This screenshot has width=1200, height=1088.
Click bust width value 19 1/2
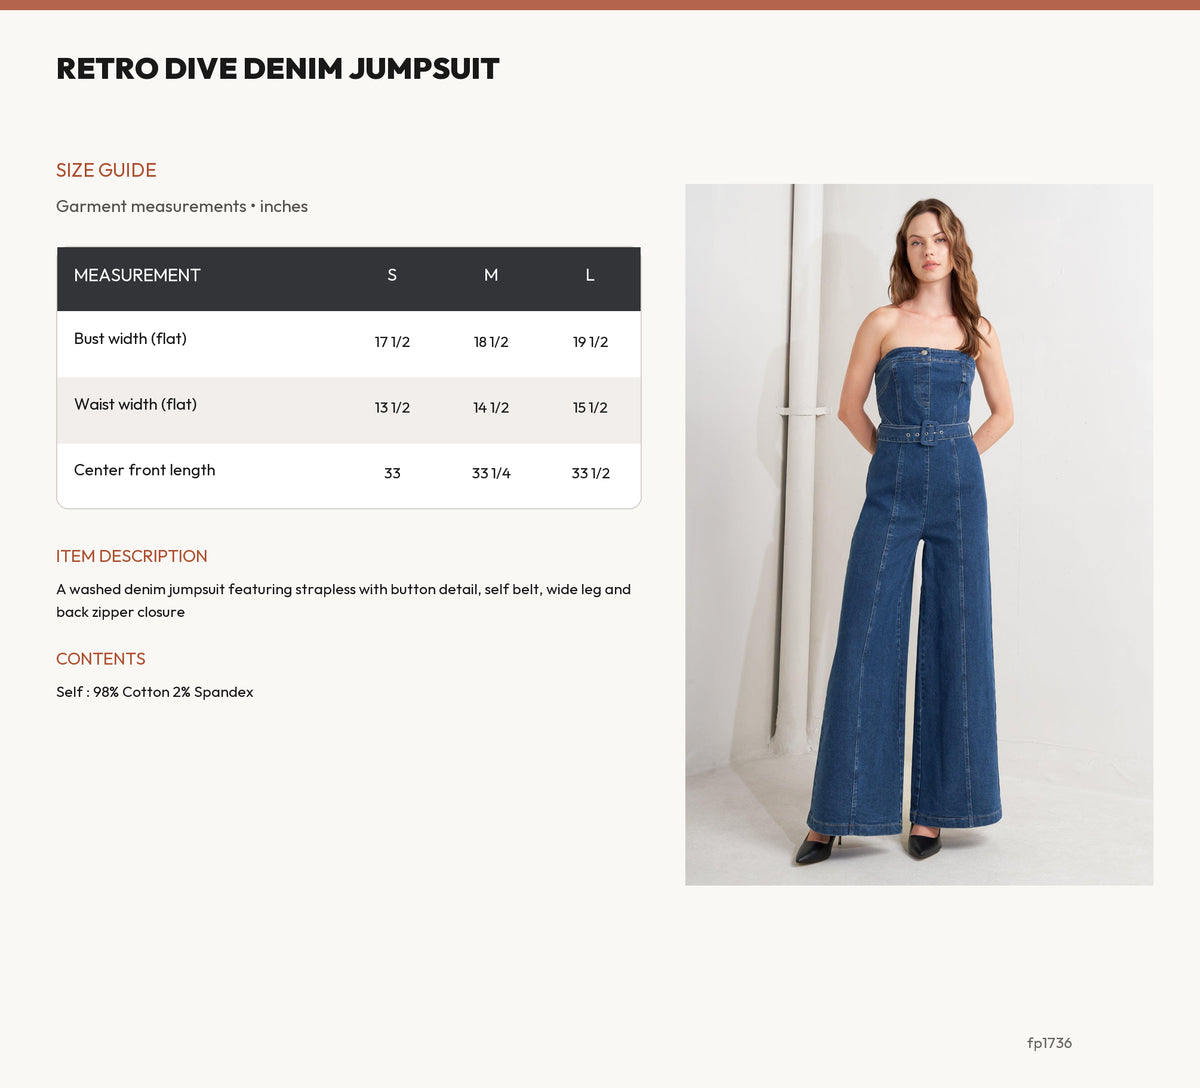(590, 342)
